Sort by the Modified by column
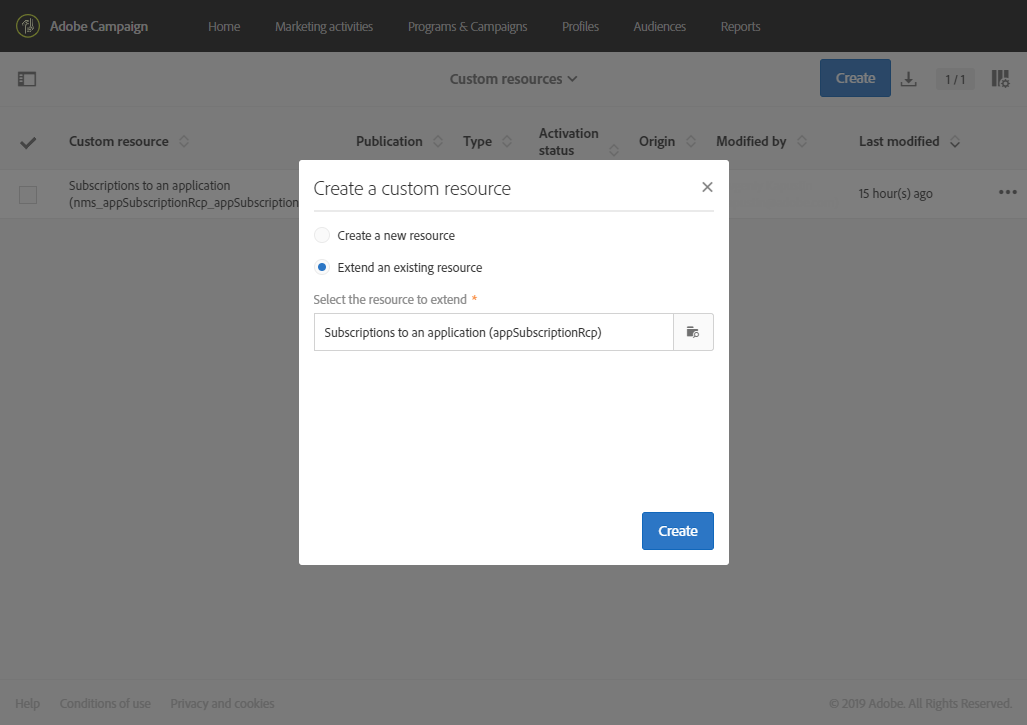Screen dimensions: 1027x725 pos(802,141)
